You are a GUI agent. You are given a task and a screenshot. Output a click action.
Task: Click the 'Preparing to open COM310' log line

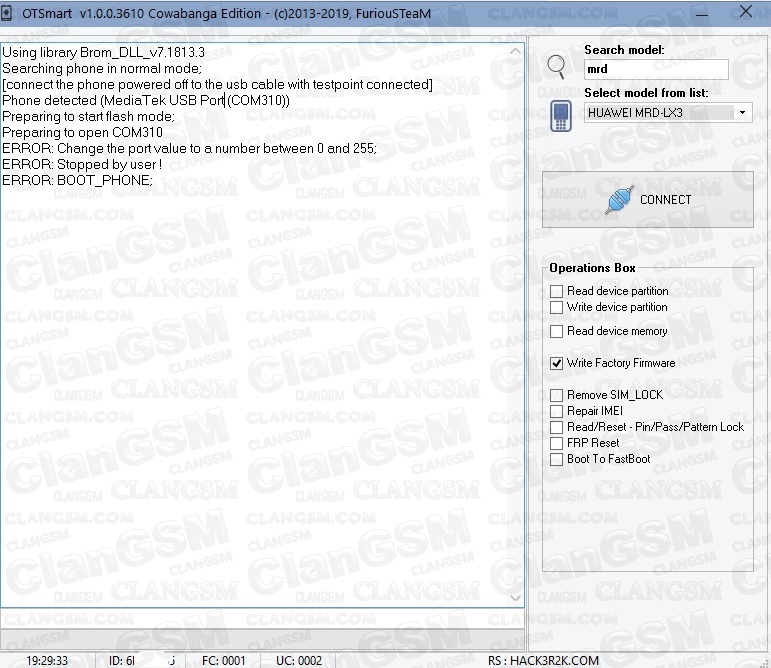pyautogui.click(x=82, y=133)
